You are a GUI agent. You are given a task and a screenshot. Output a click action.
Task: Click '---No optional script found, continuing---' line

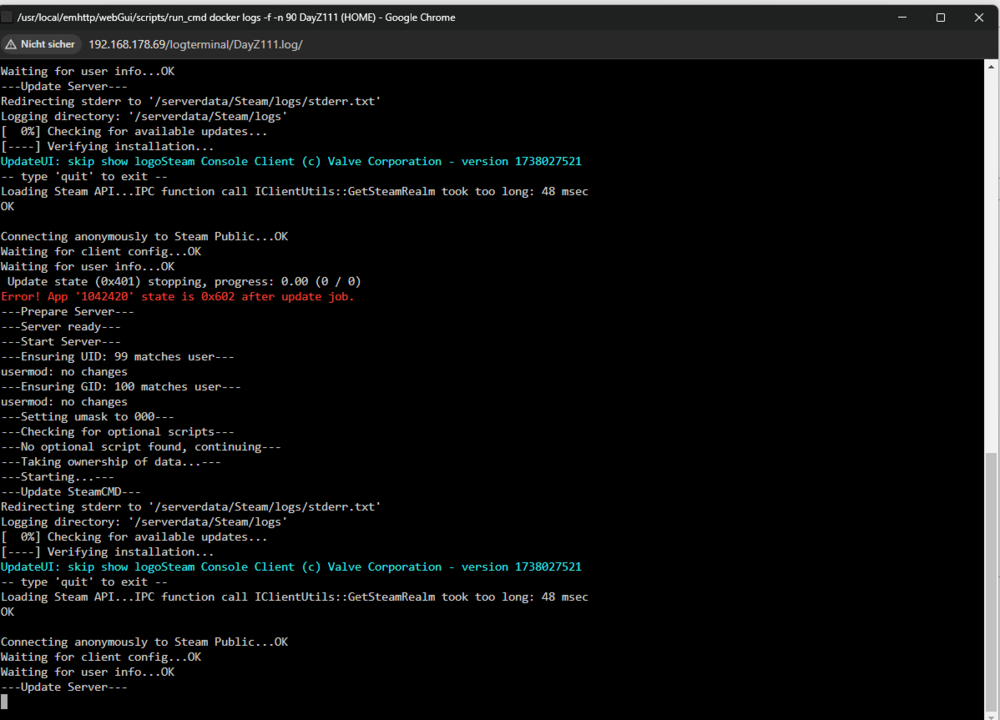(141, 446)
